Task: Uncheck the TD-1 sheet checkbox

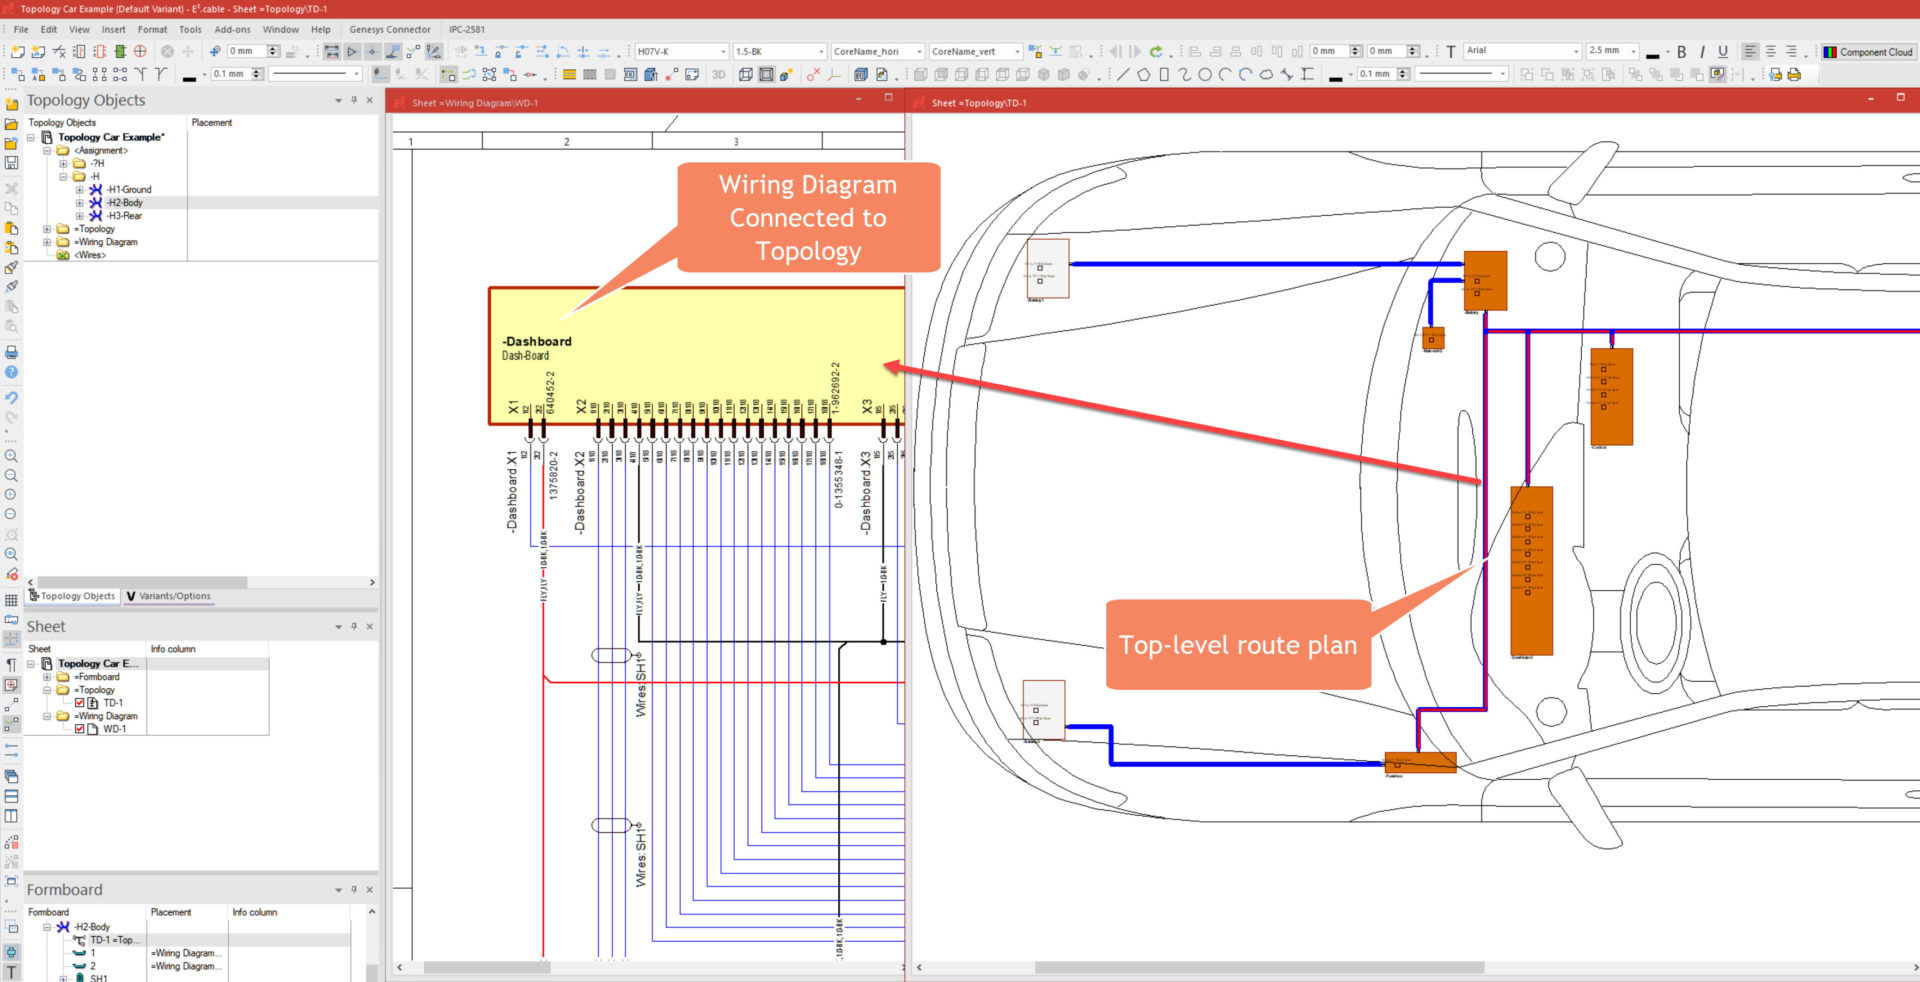Action: (80, 703)
